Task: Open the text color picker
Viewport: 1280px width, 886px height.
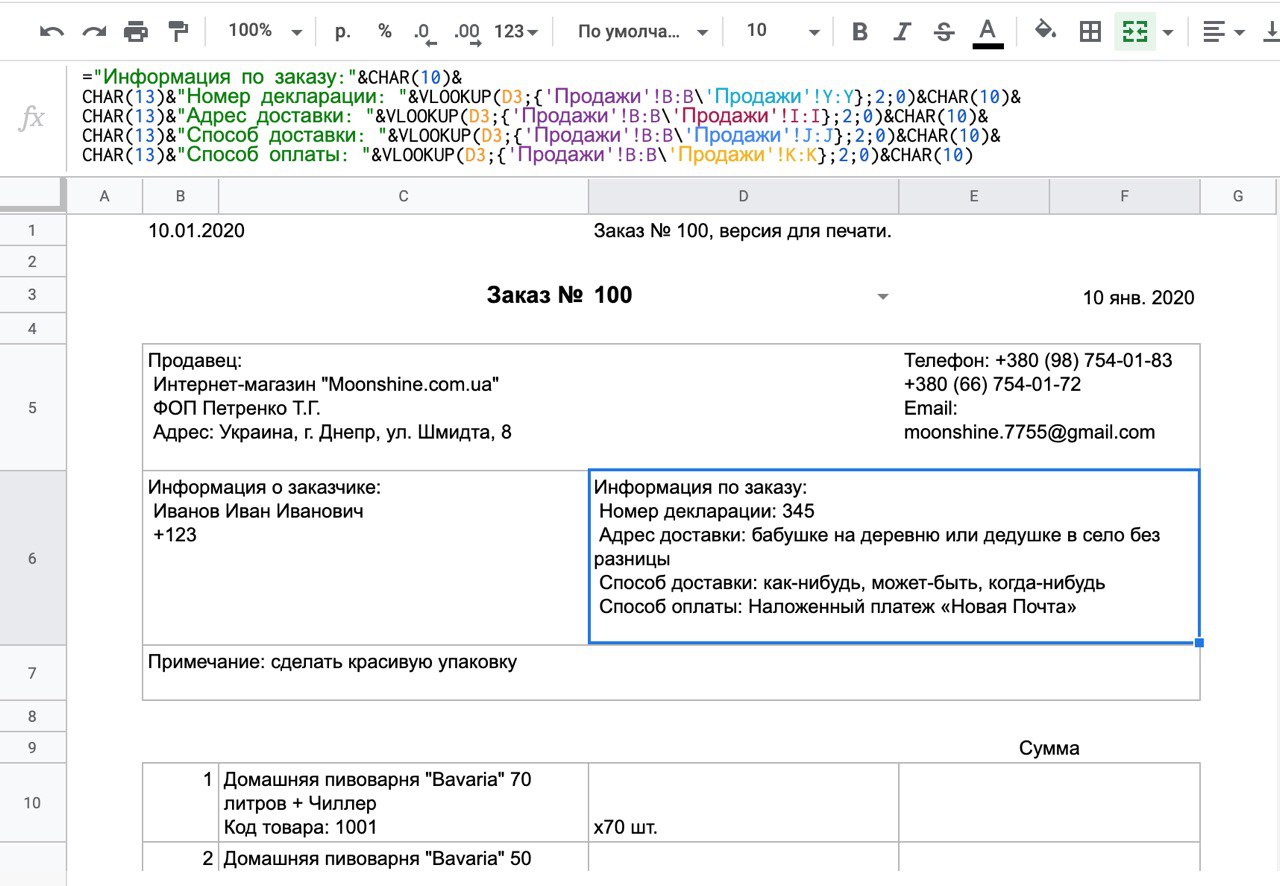Action: (988, 32)
